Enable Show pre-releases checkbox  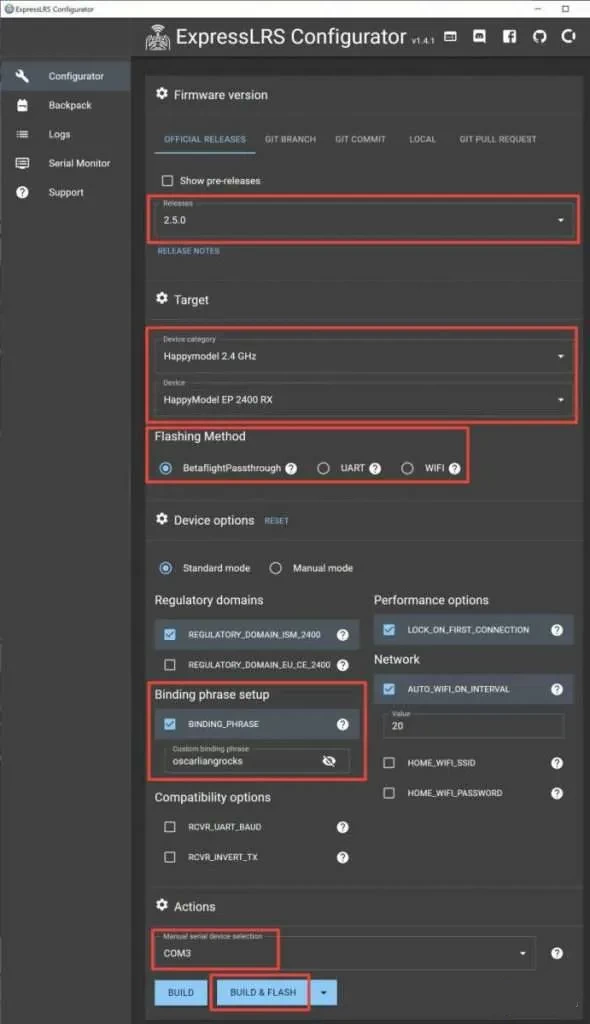click(x=167, y=180)
